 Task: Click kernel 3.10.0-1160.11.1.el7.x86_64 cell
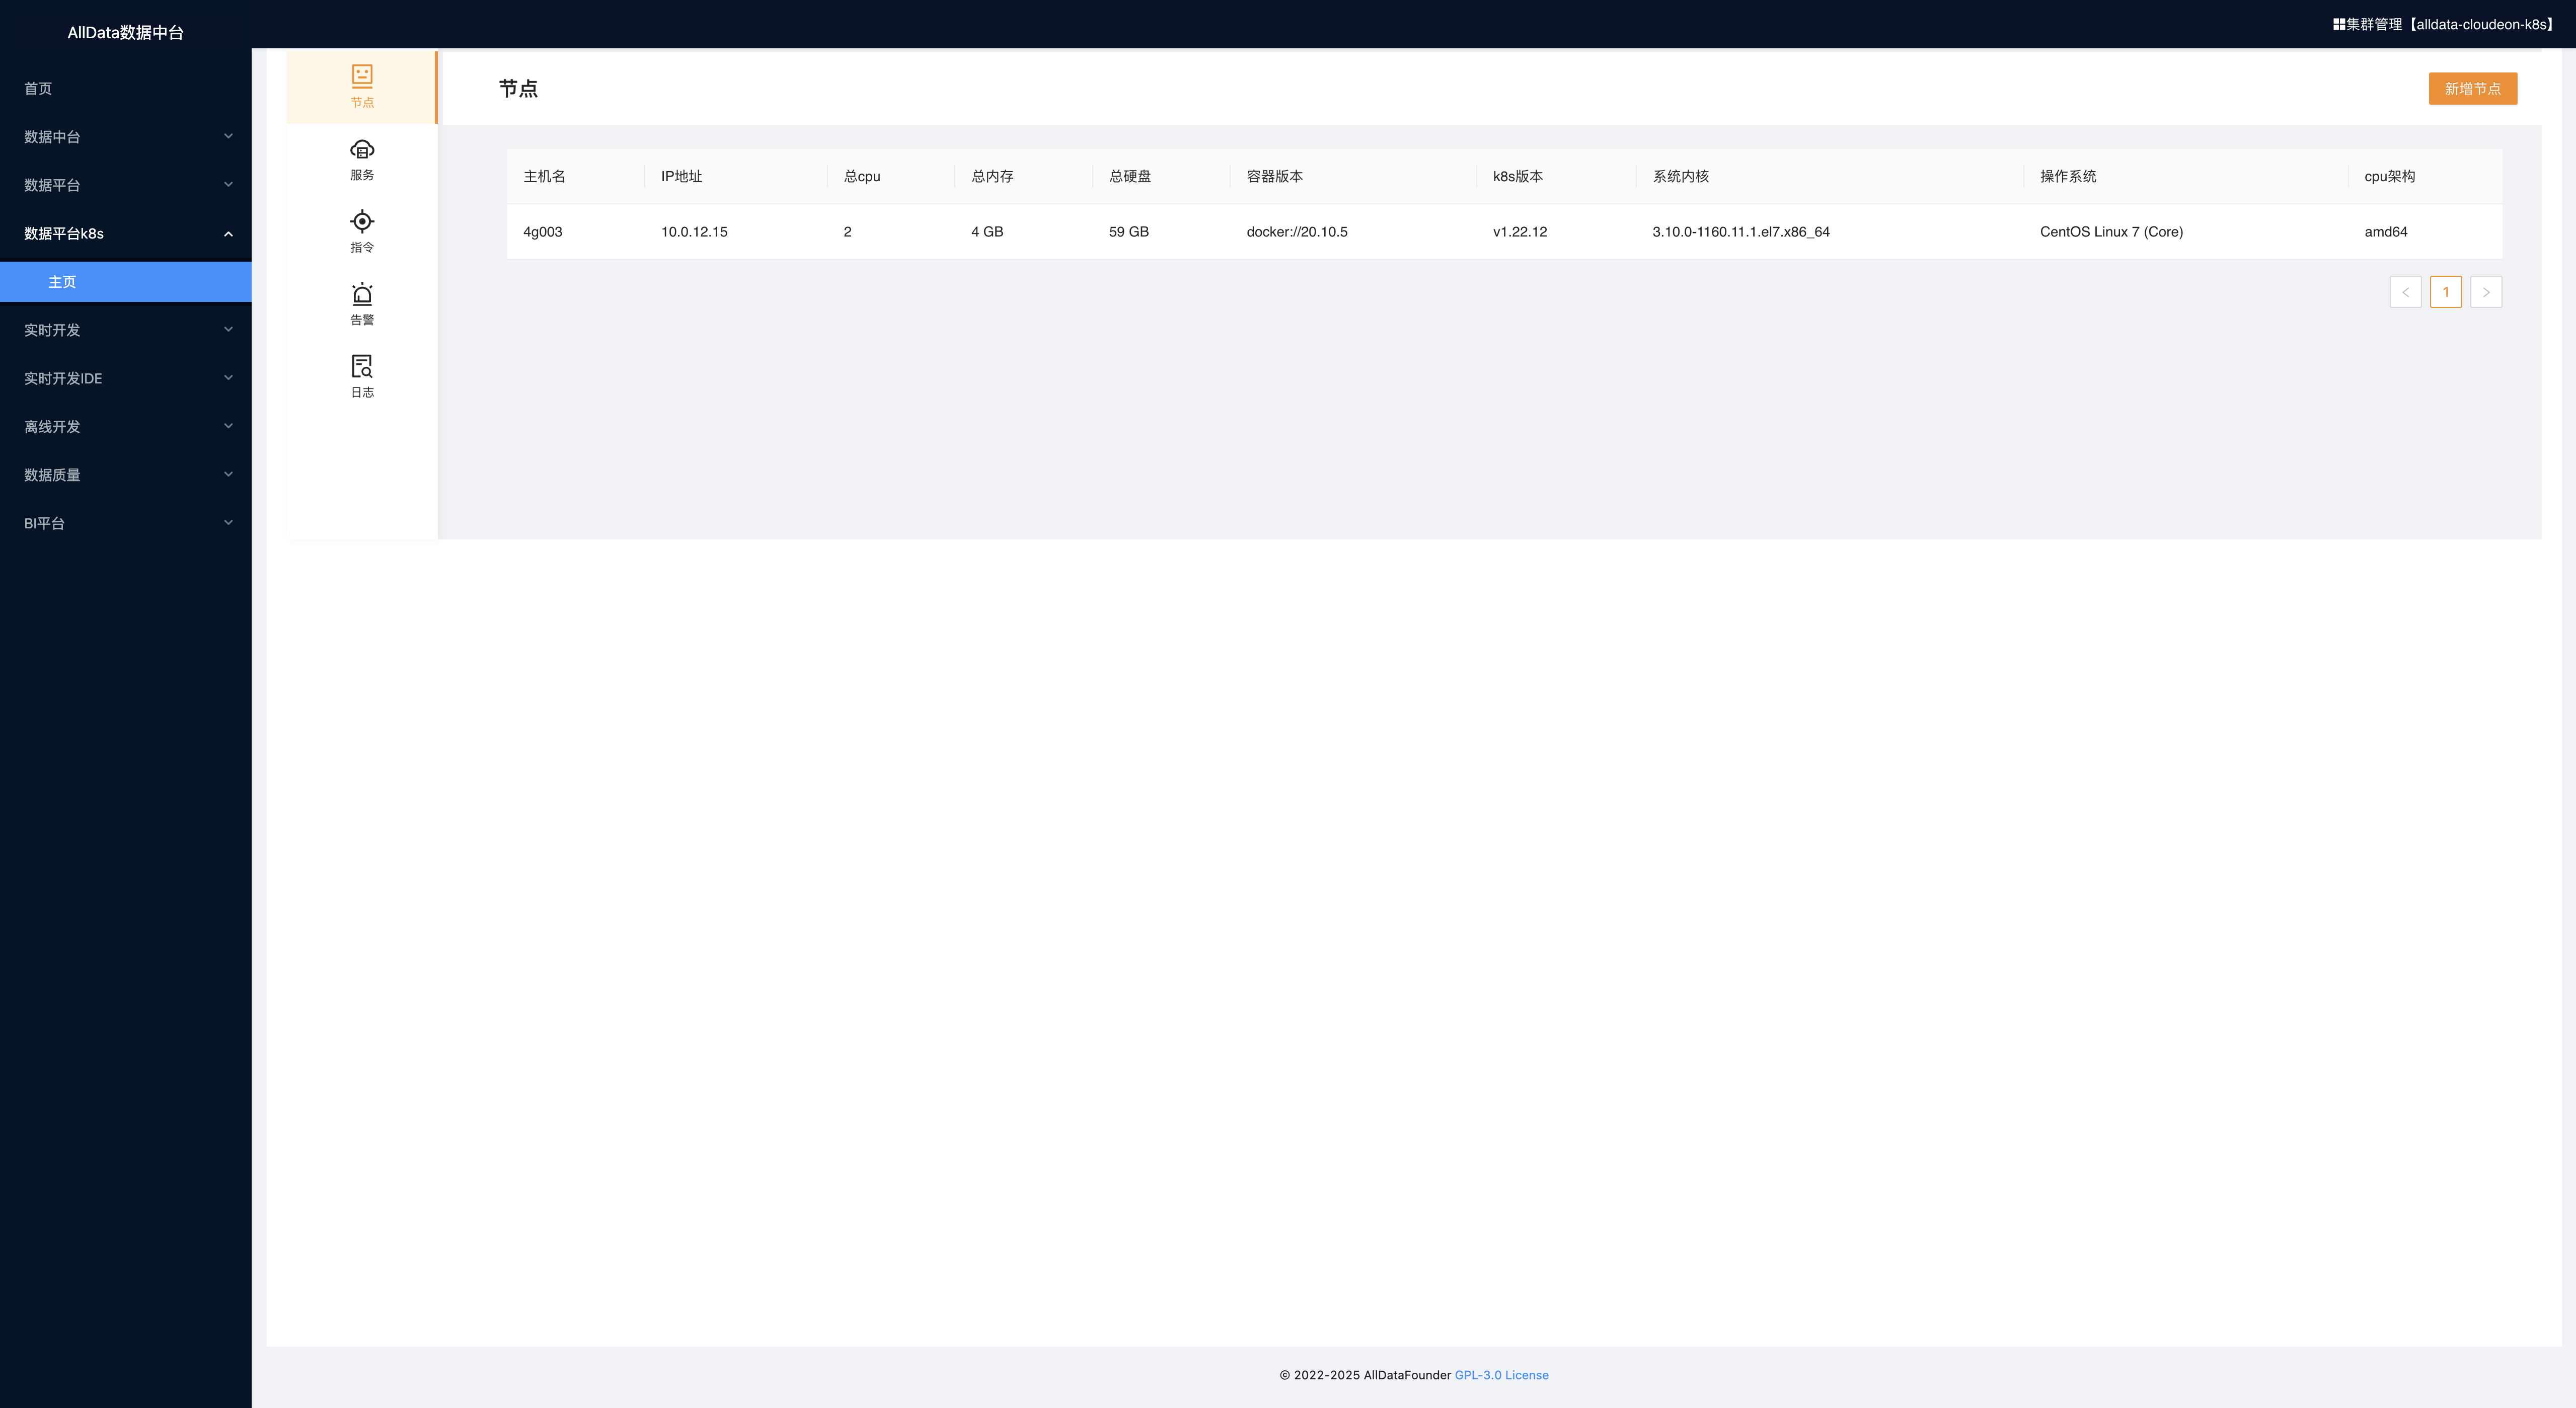pos(1741,231)
